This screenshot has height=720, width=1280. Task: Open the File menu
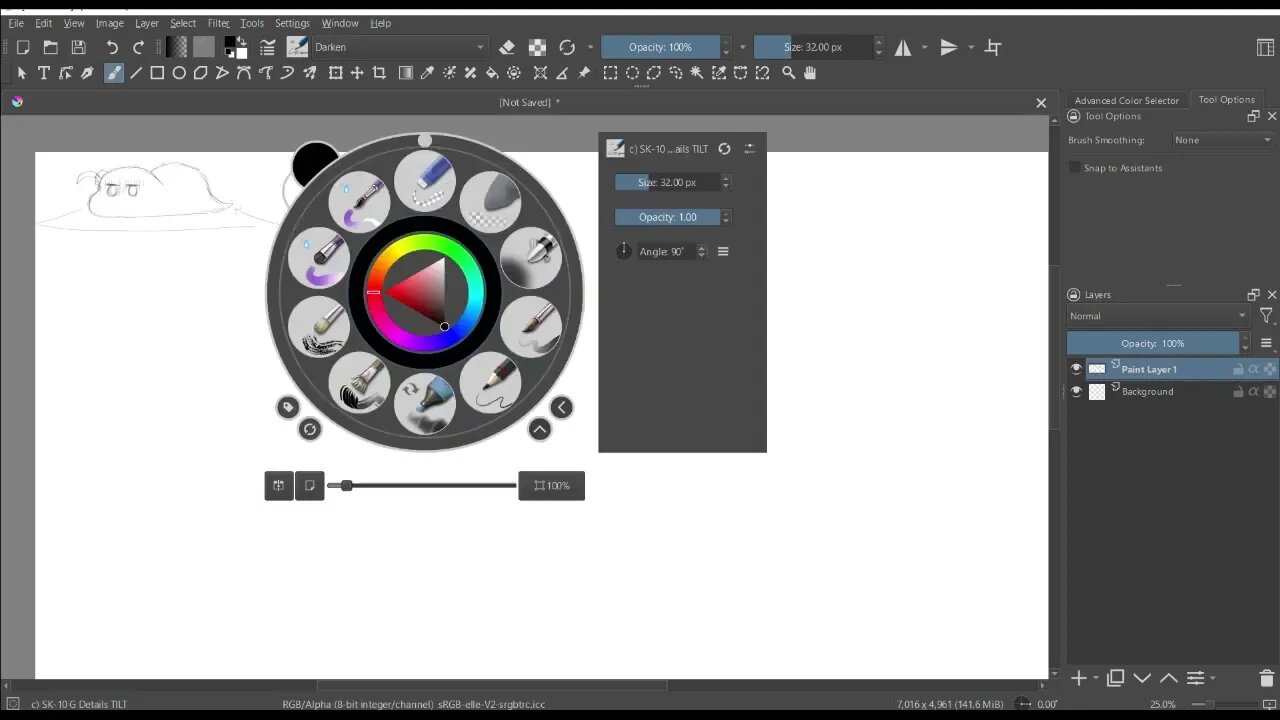coord(16,23)
